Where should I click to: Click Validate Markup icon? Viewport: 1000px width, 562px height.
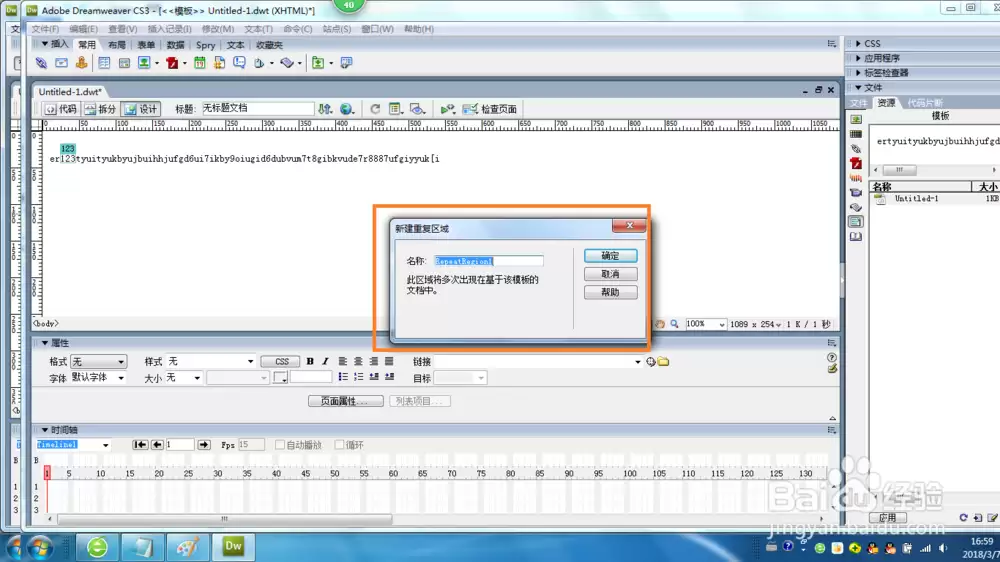448,109
